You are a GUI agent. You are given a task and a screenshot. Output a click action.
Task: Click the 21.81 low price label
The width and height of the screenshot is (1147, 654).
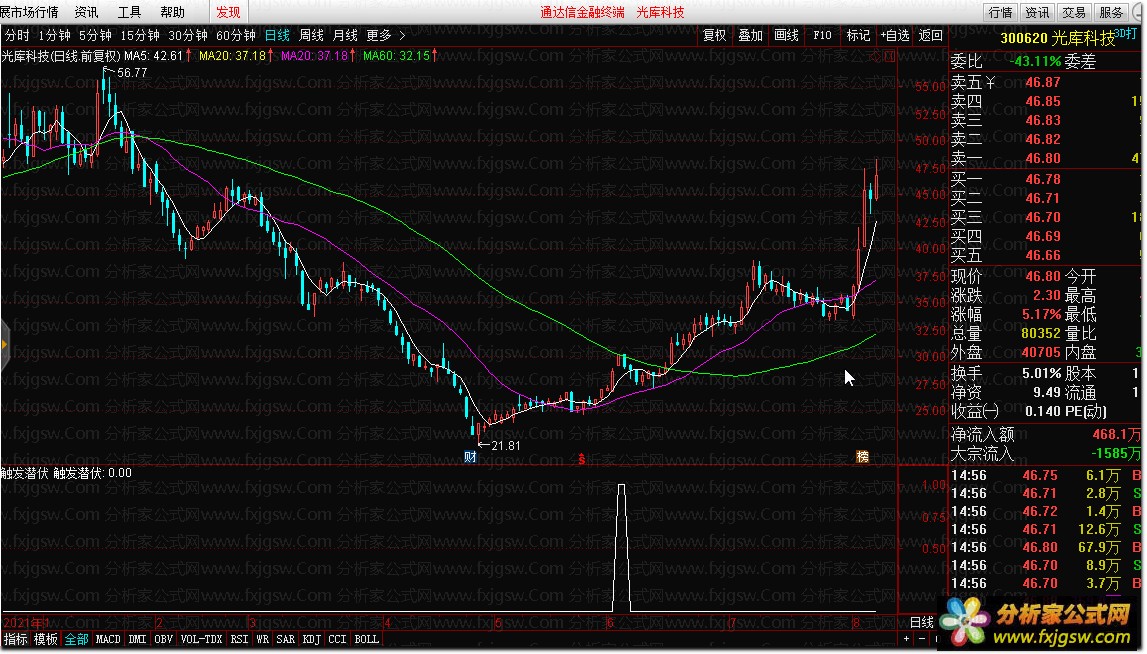click(505, 446)
